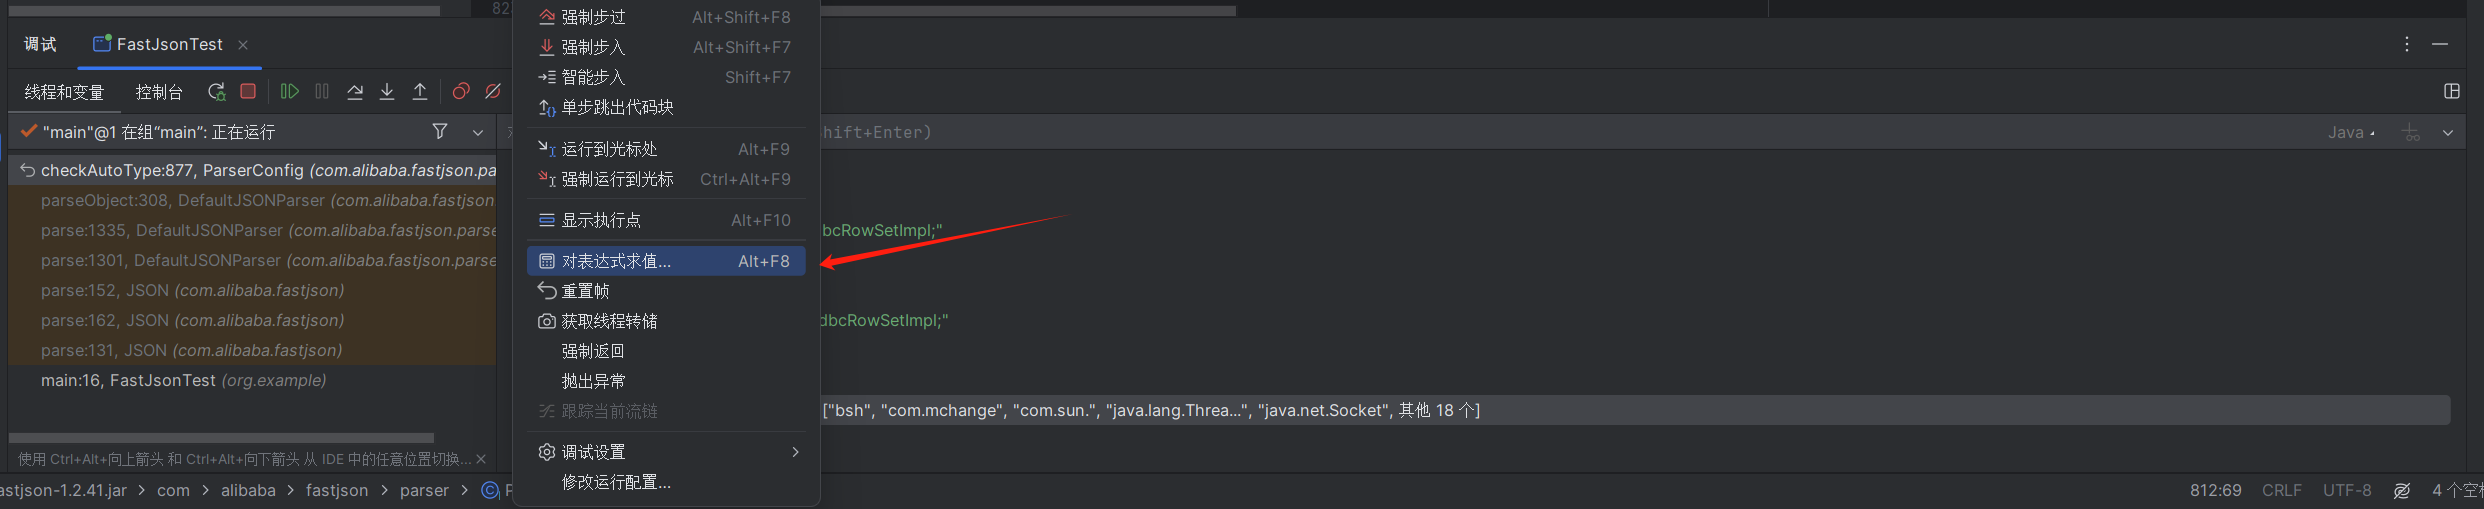Select 对表达式求值... from the context menu

[x=666, y=261]
